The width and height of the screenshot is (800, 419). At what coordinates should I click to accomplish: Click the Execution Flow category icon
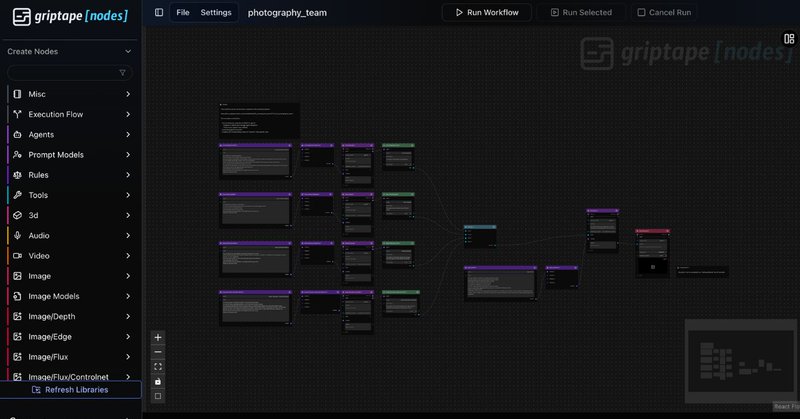tap(17, 114)
